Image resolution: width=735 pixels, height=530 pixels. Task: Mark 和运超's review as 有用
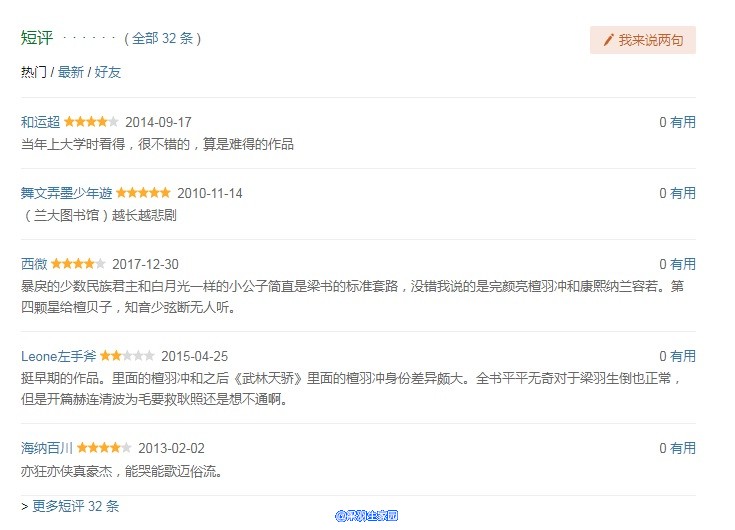(x=683, y=122)
